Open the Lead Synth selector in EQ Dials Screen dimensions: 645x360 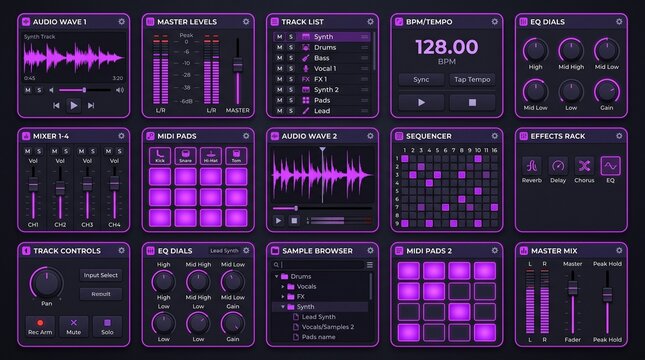pos(224,251)
